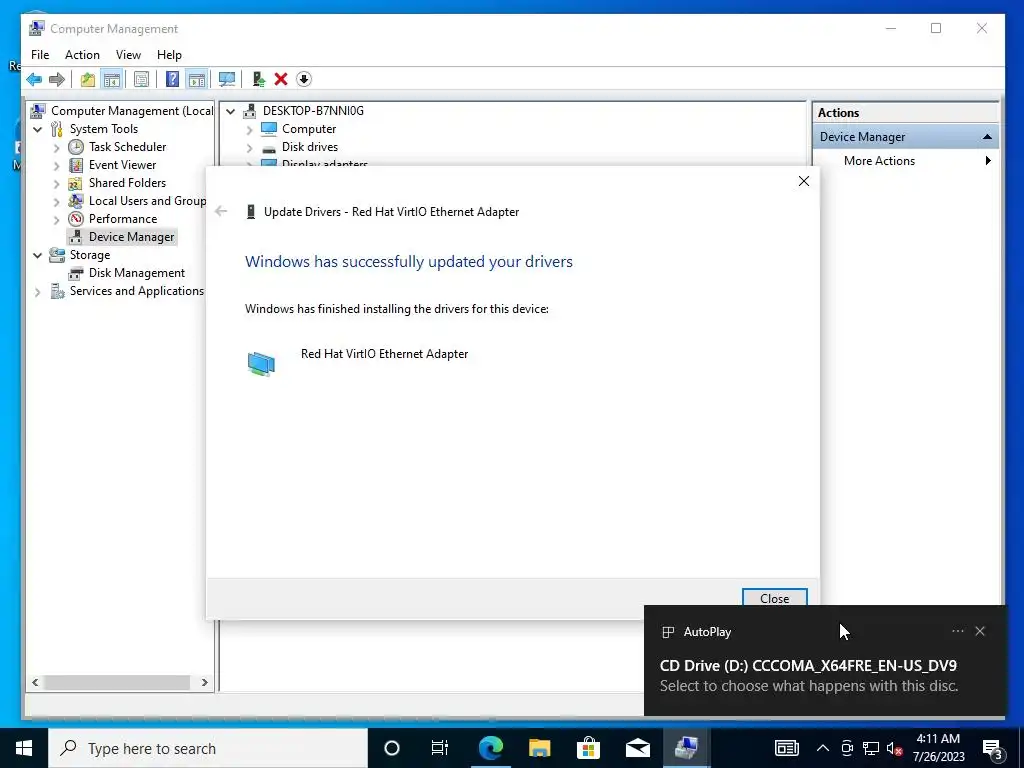Open Task View from the taskbar
Screen dimensions: 1024x768
coord(440,748)
